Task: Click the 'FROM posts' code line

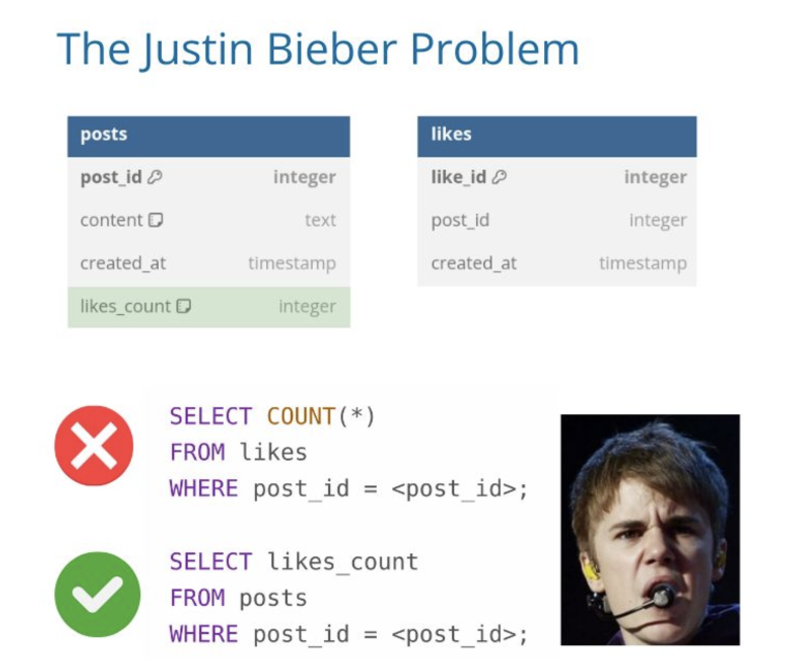Action: pyautogui.click(x=240, y=598)
